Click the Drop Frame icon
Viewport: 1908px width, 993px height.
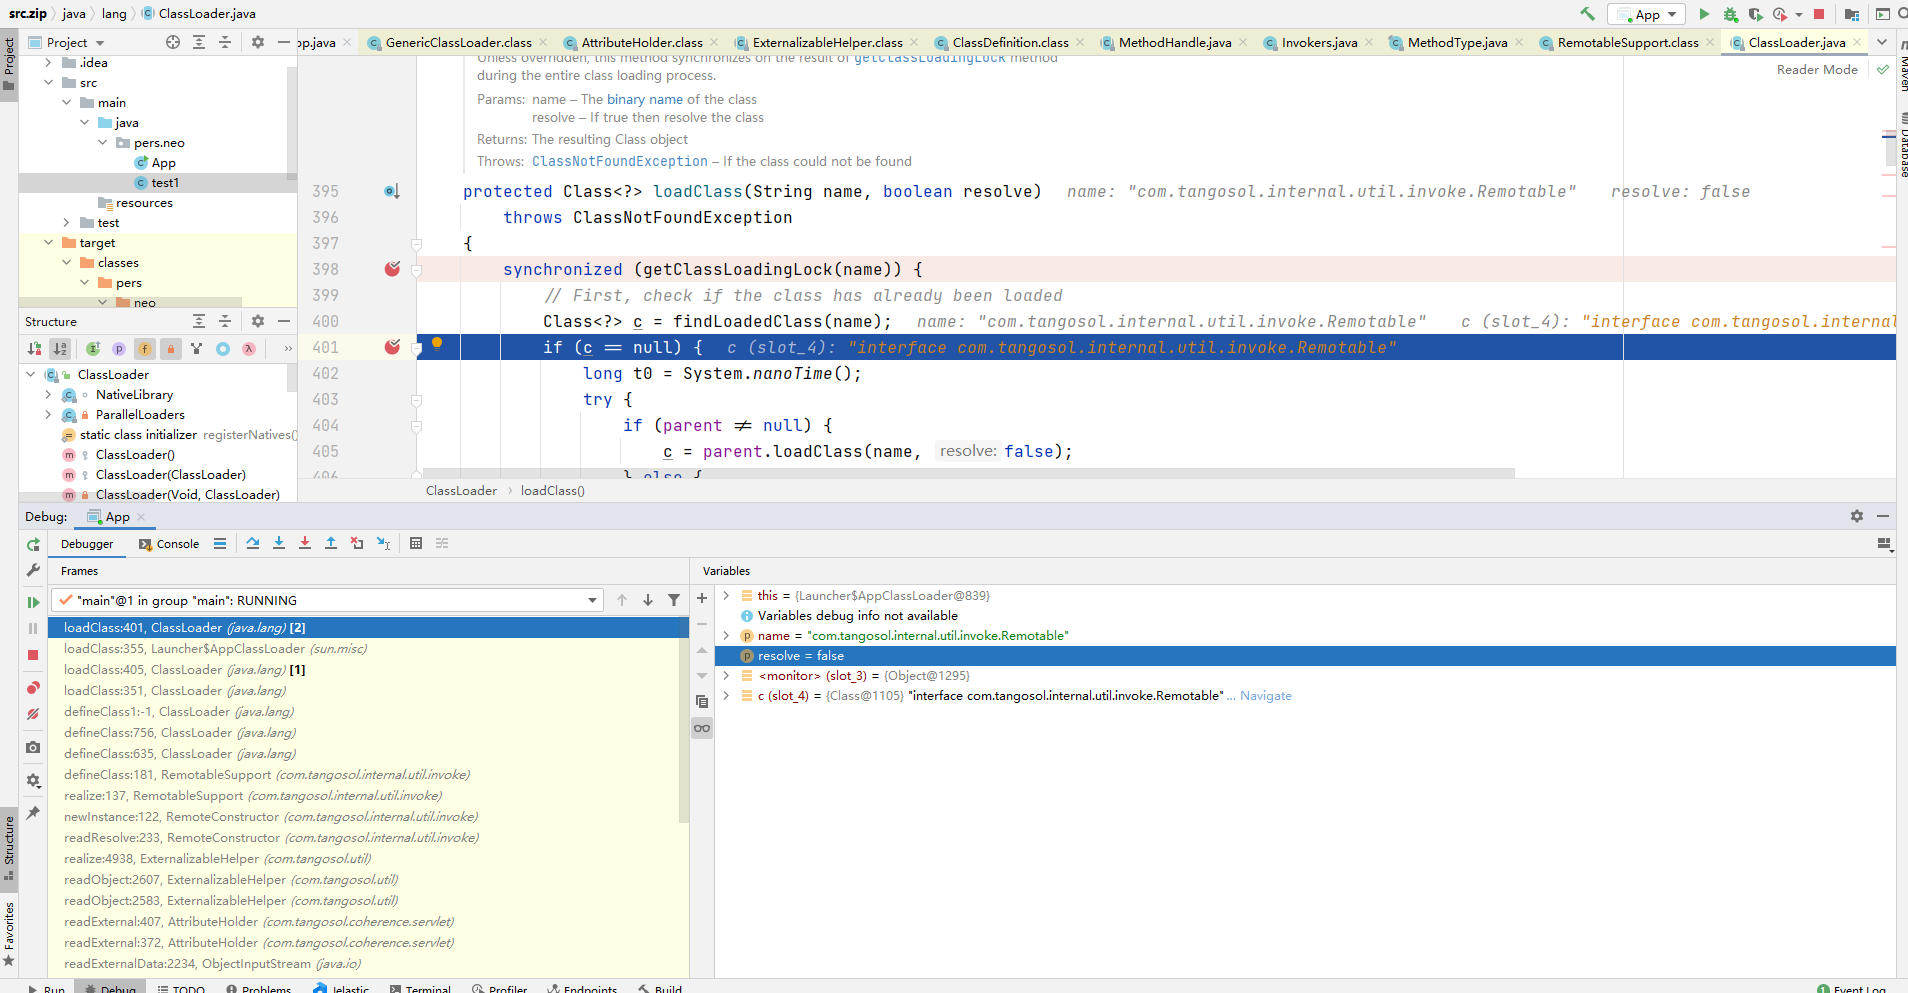pos(357,543)
